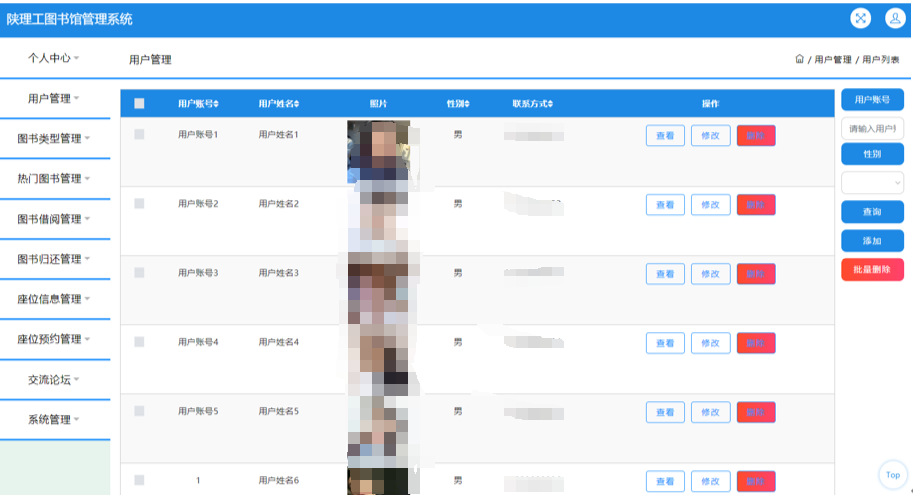Click 删除 for 用户姓名6
The image size is (913, 495).
coord(756,482)
